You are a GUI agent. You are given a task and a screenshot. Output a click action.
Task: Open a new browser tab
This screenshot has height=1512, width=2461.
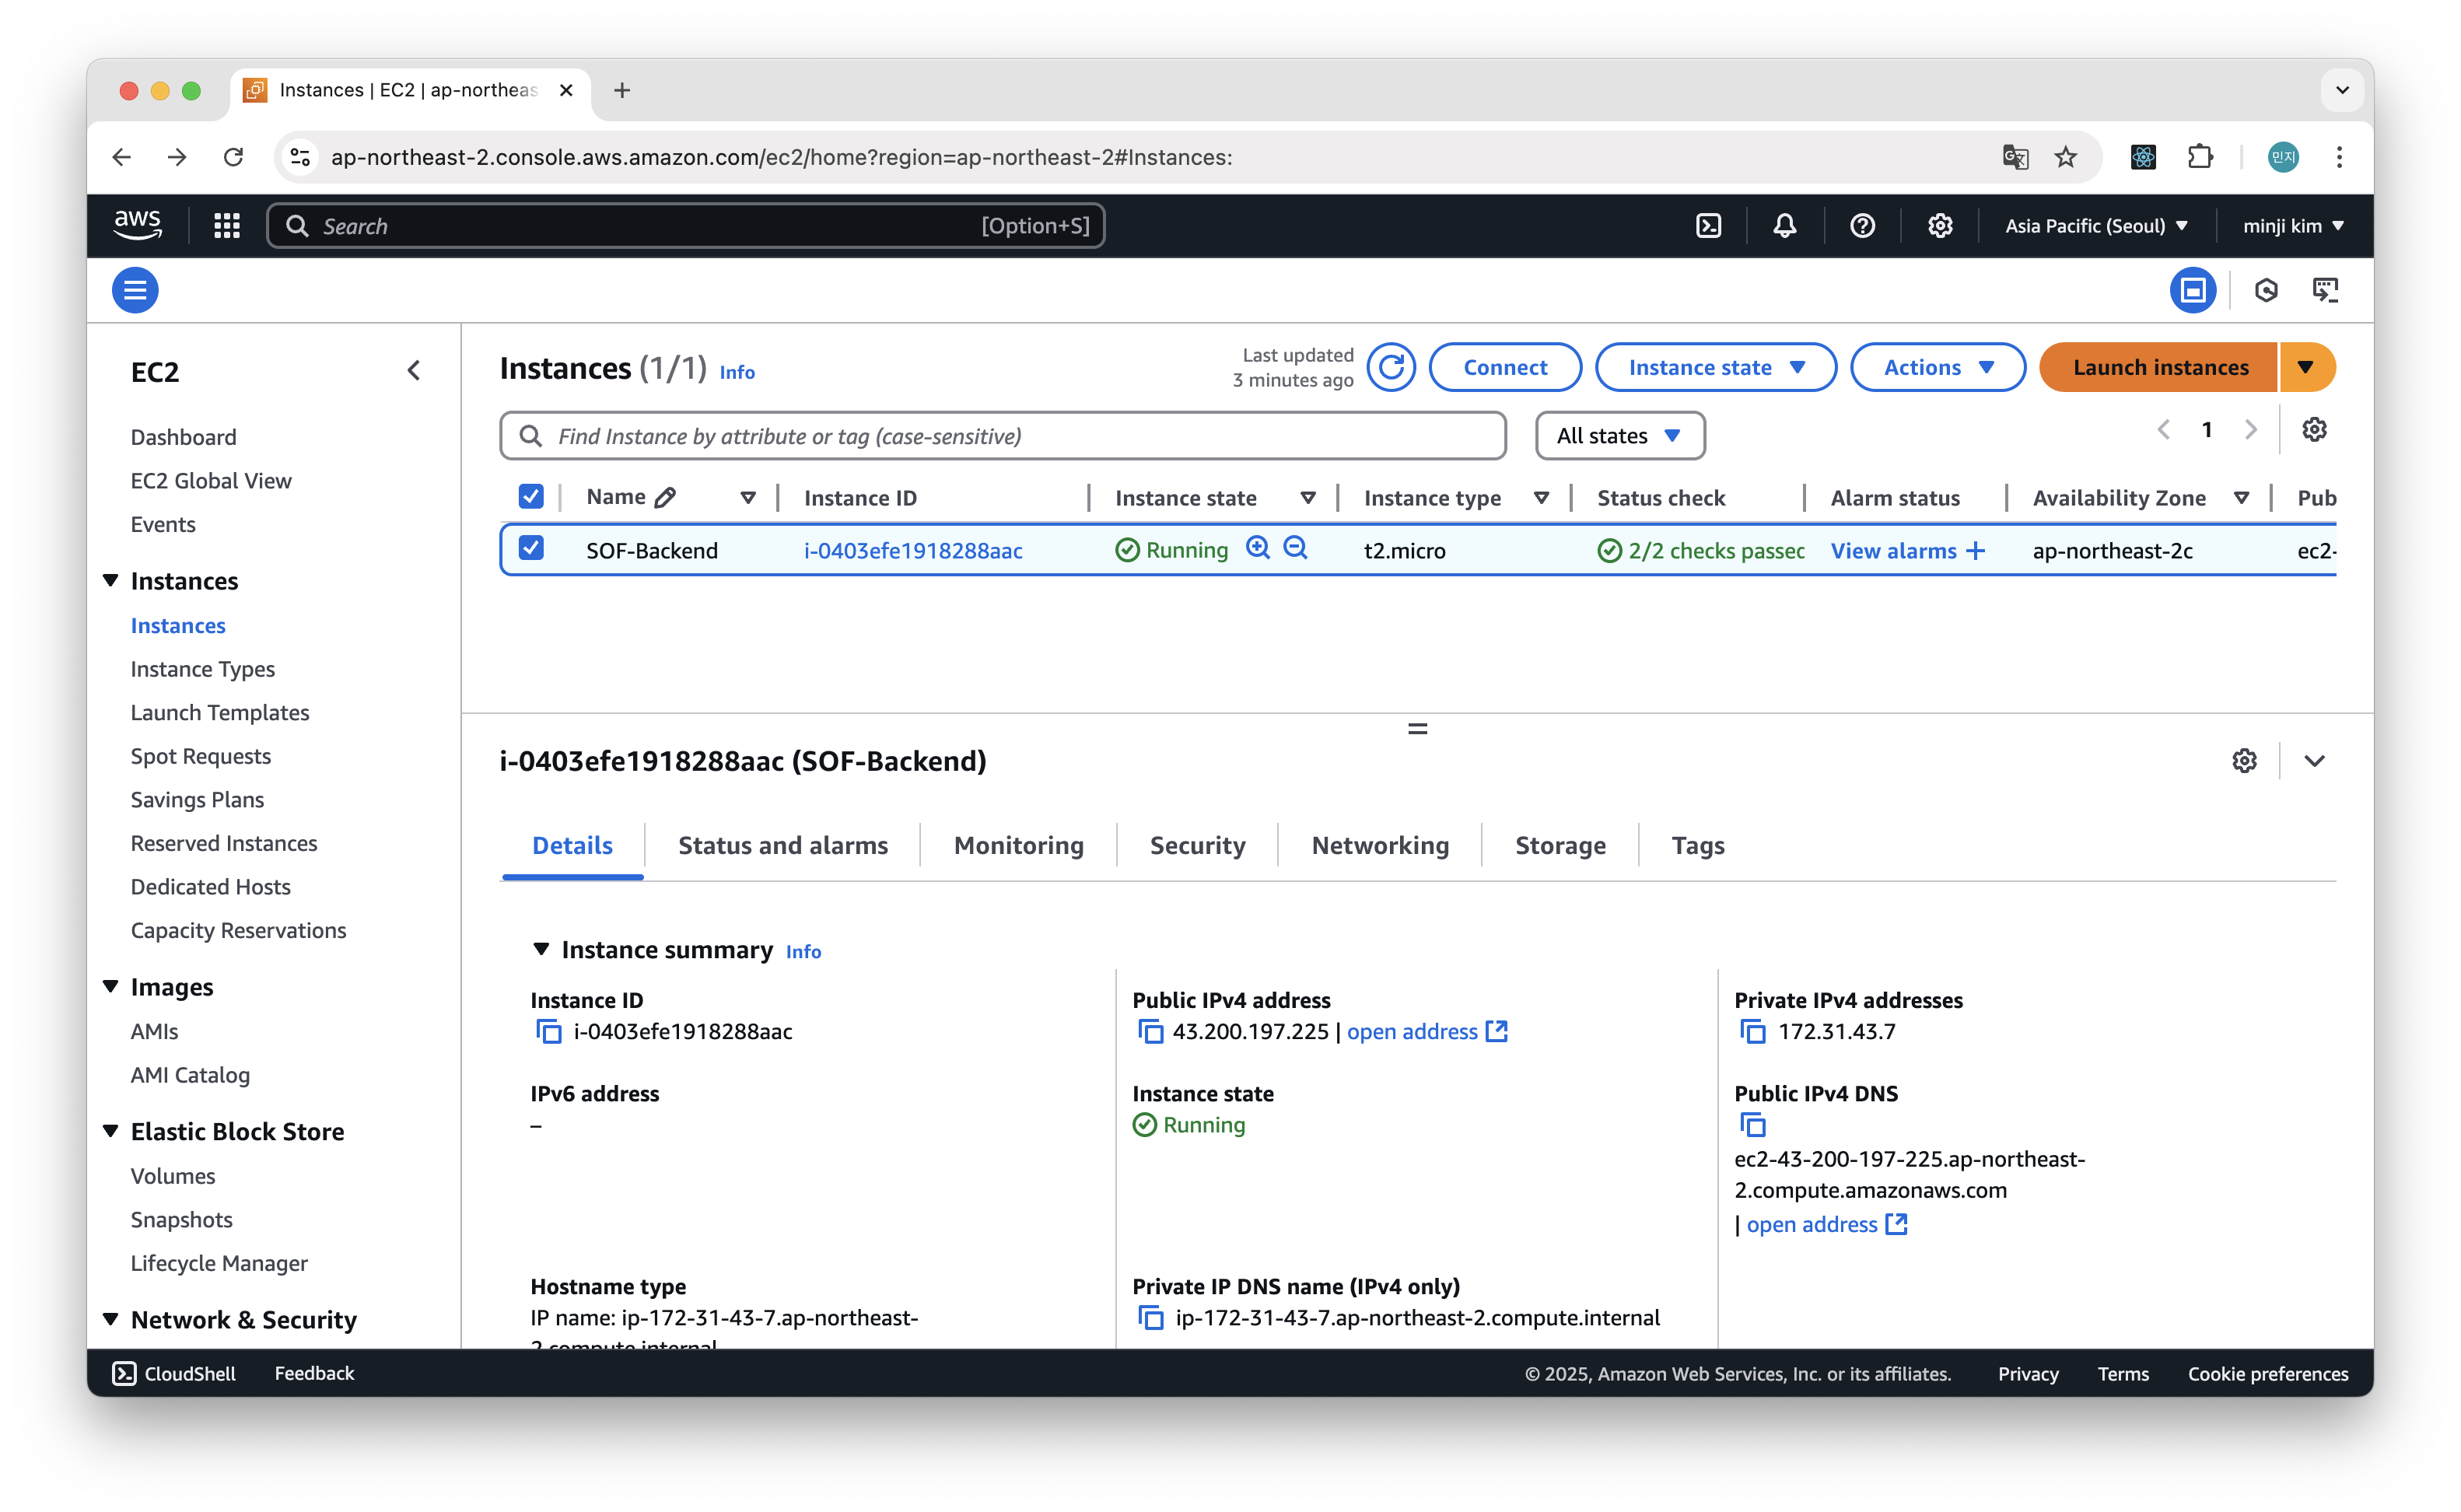click(622, 90)
